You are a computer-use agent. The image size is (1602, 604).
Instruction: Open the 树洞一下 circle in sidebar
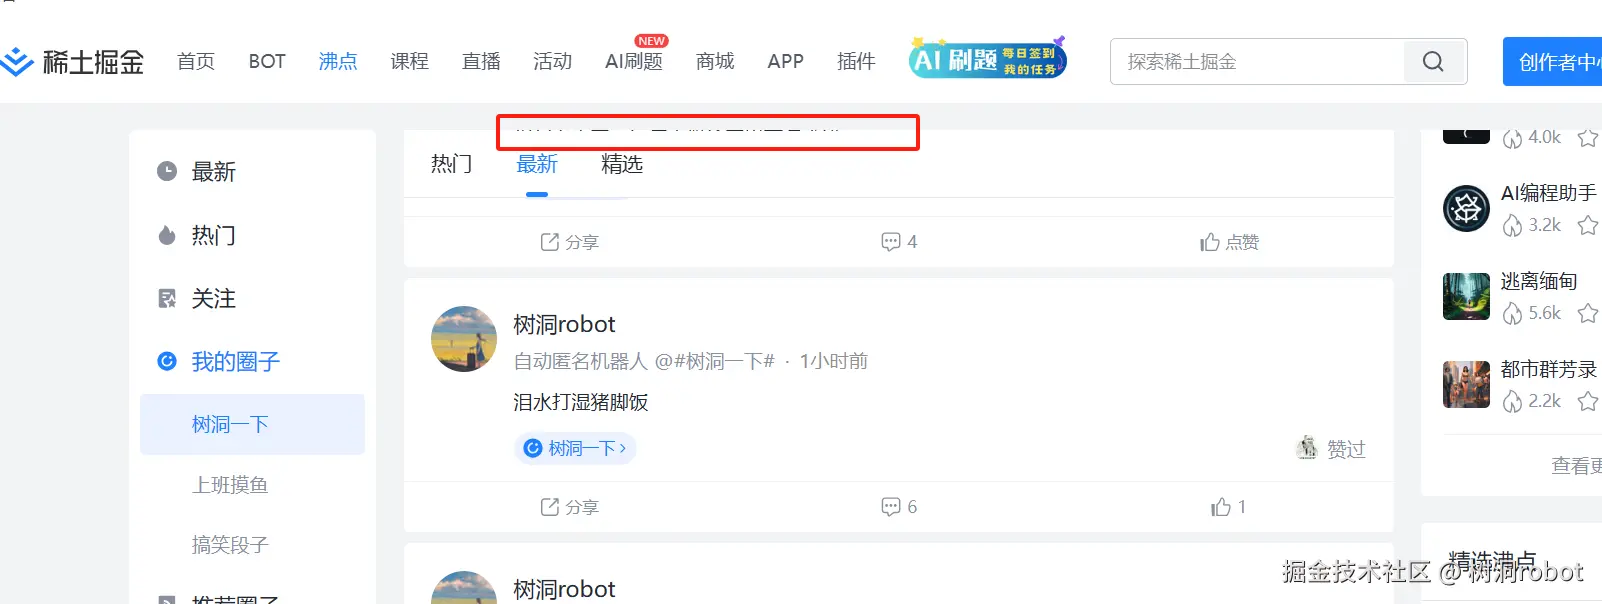point(252,424)
